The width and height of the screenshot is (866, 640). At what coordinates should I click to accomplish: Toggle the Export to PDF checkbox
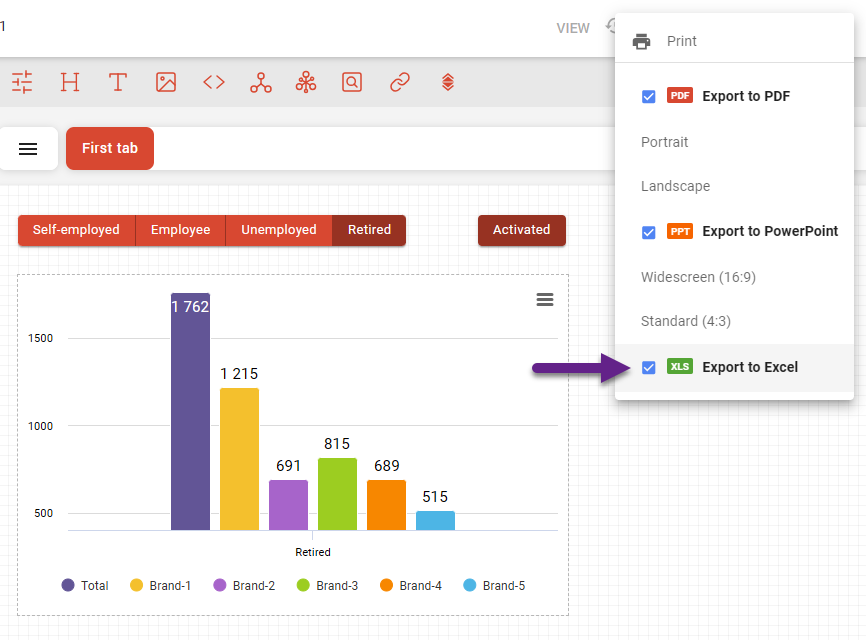point(649,96)
